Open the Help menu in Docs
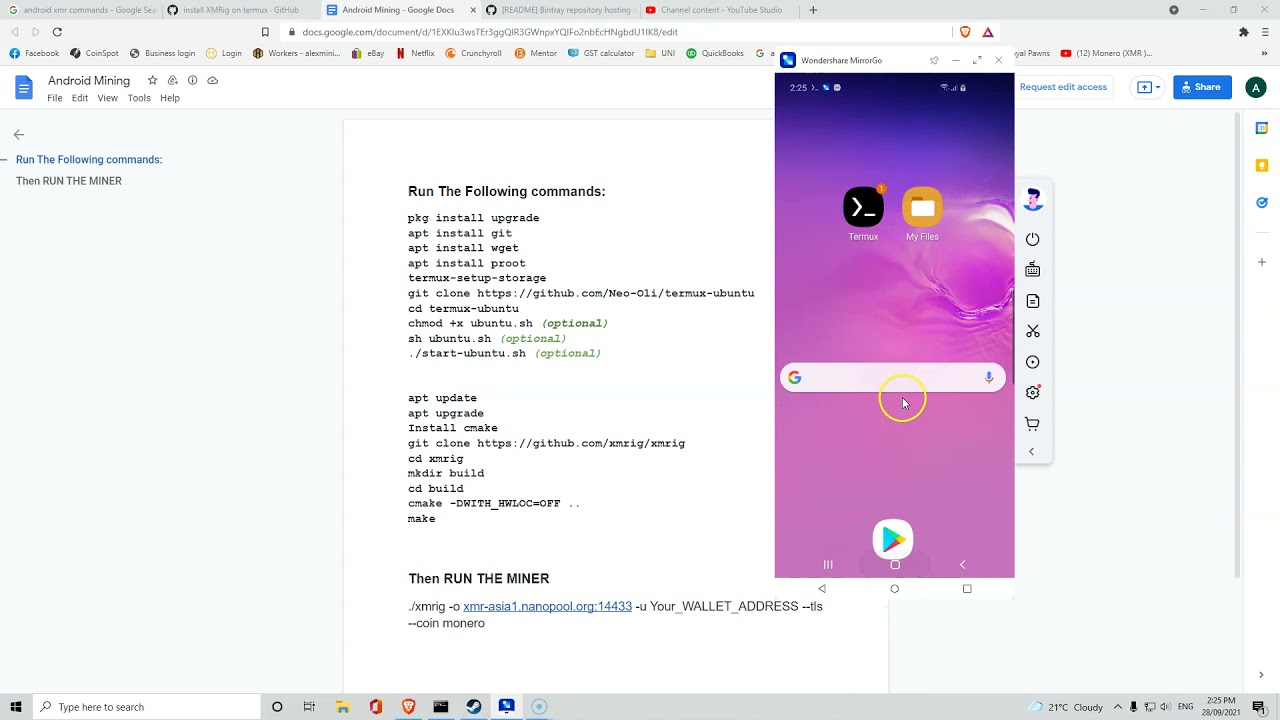This screenshot has width=1280, height=720. click(170, 98)
